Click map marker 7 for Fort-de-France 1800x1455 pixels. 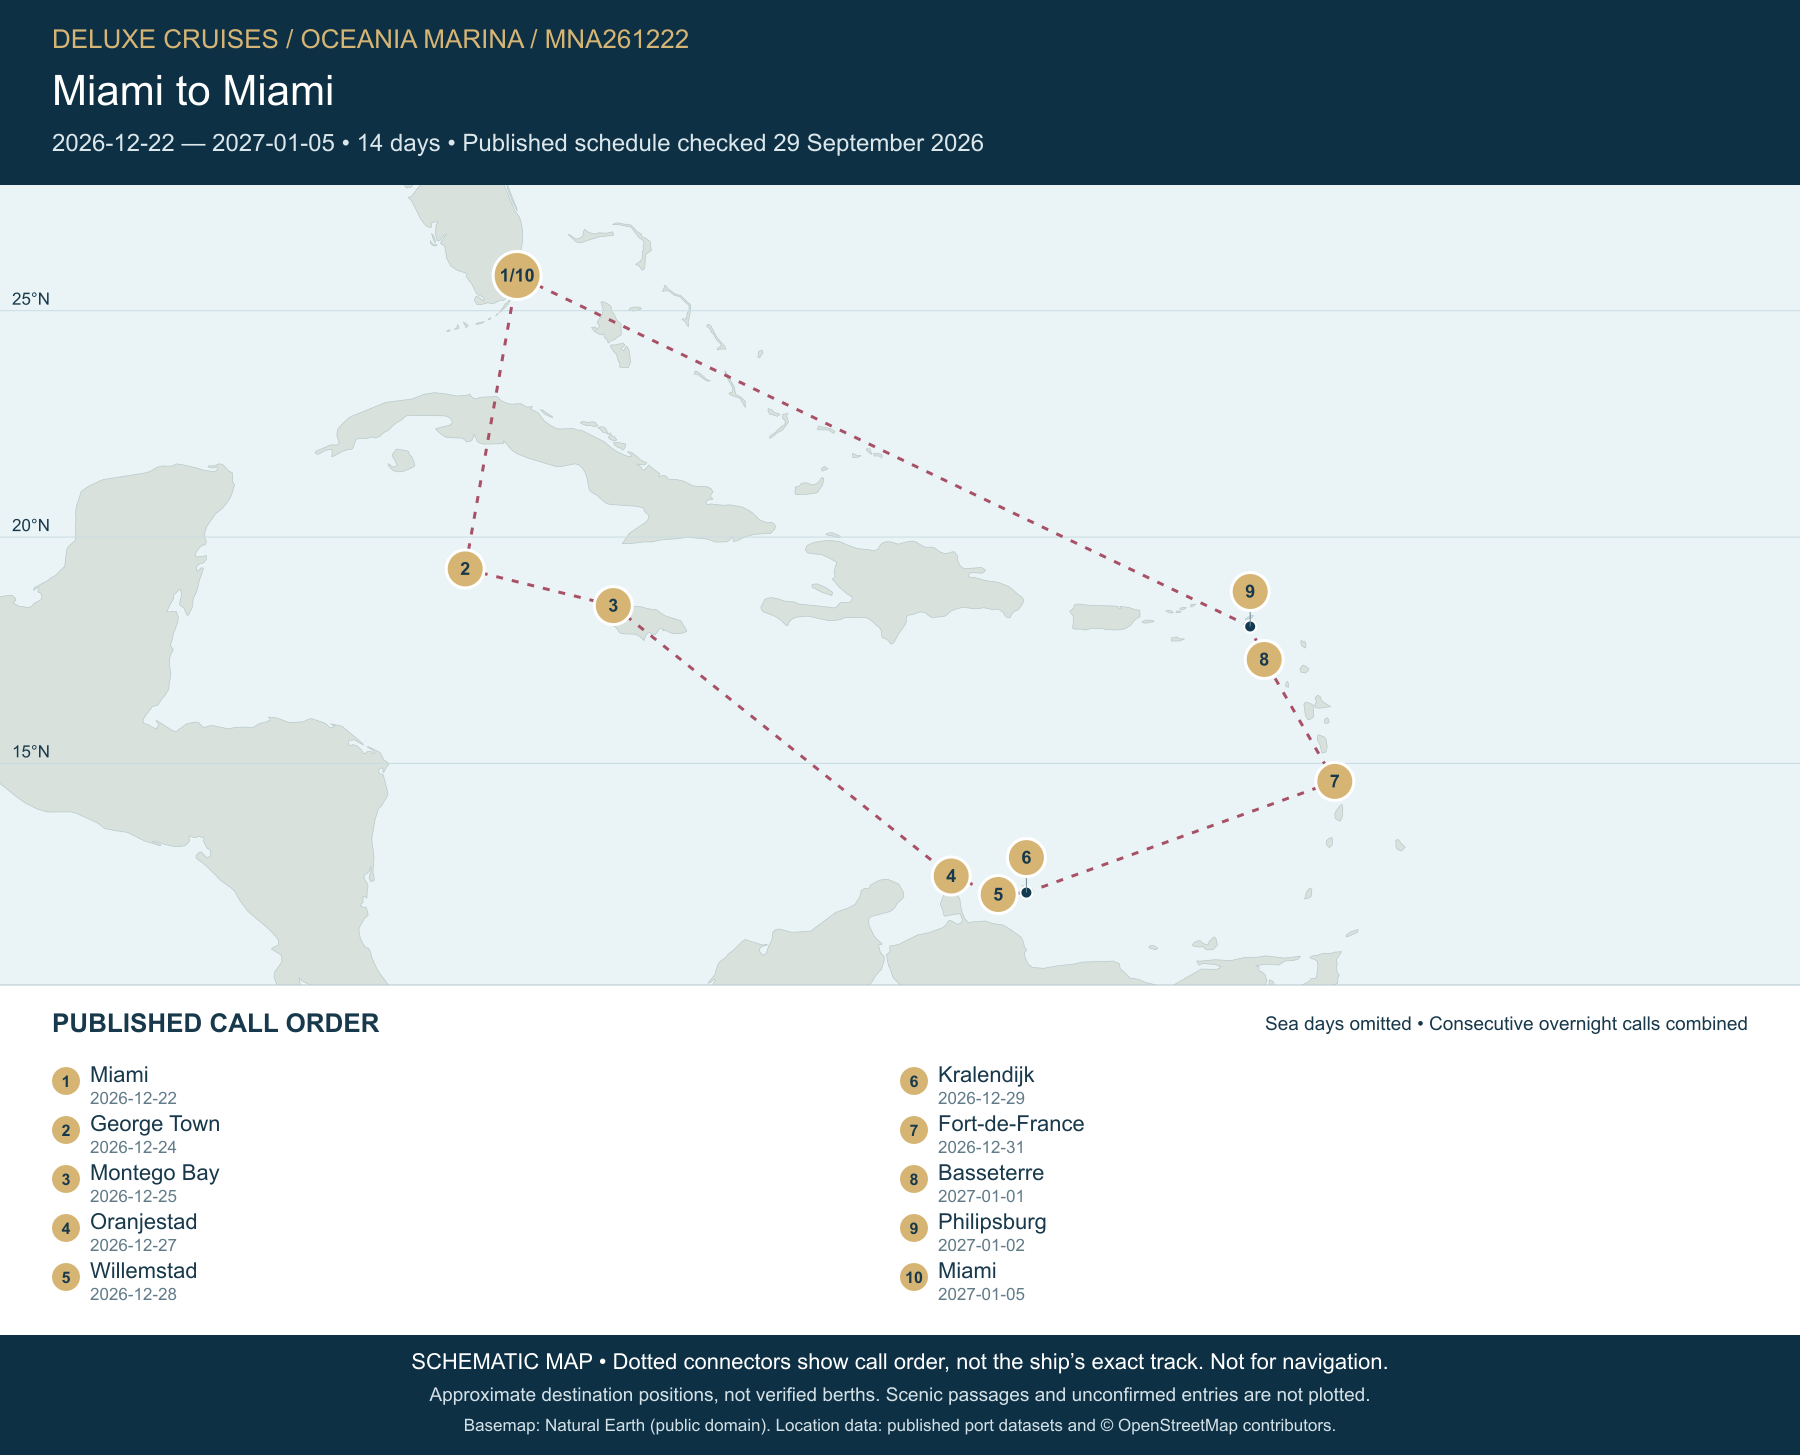1335,781
